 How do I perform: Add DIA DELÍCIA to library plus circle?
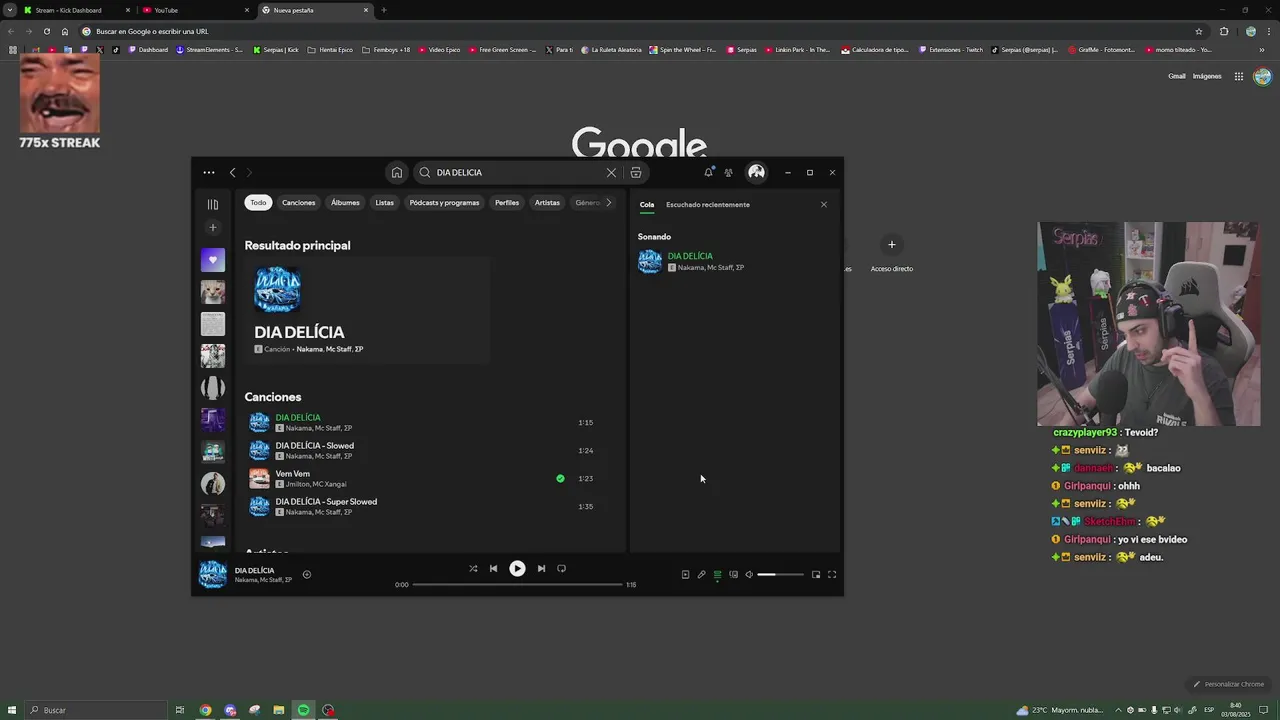tap(307, 574)
